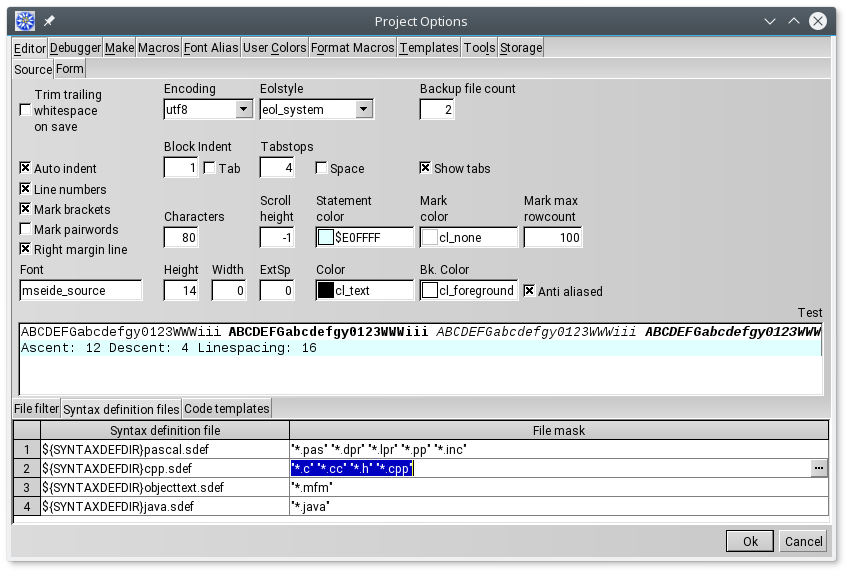This screenshot has height=574, width=849.
Task: Open the Font Alias tab
Action: pyautogui.click(x=211, y=48)
